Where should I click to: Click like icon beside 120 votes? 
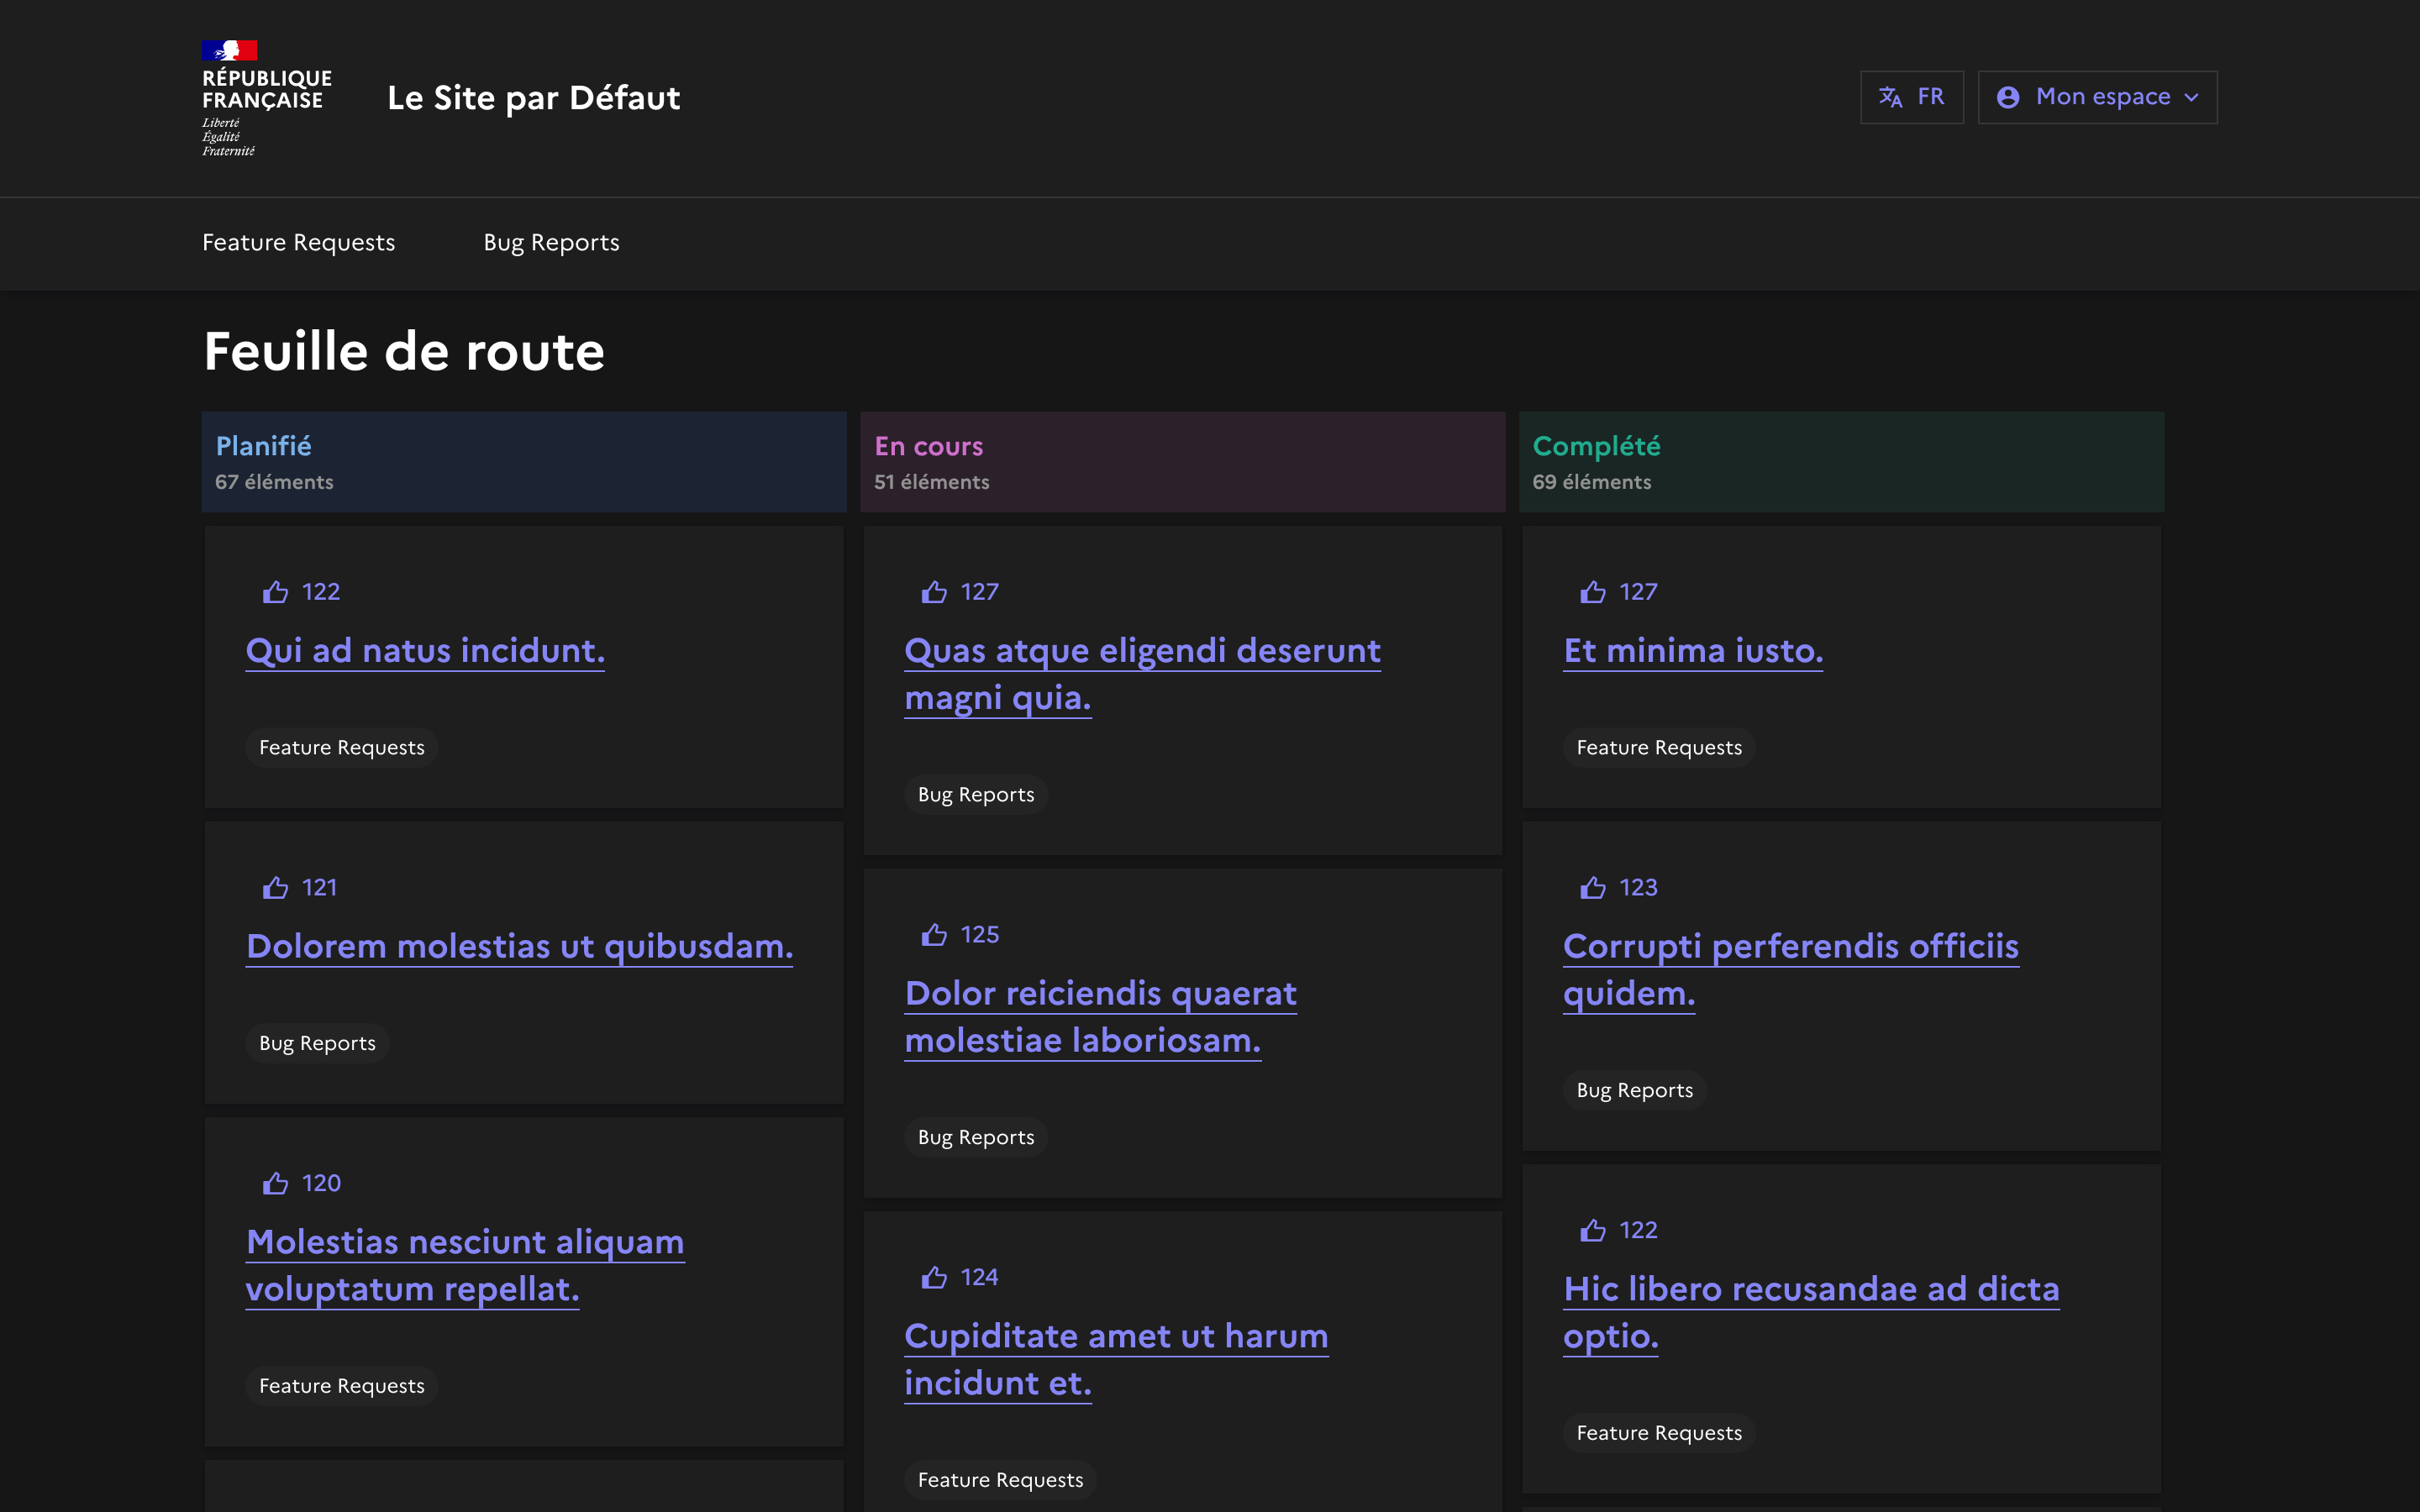(275, 1184)
